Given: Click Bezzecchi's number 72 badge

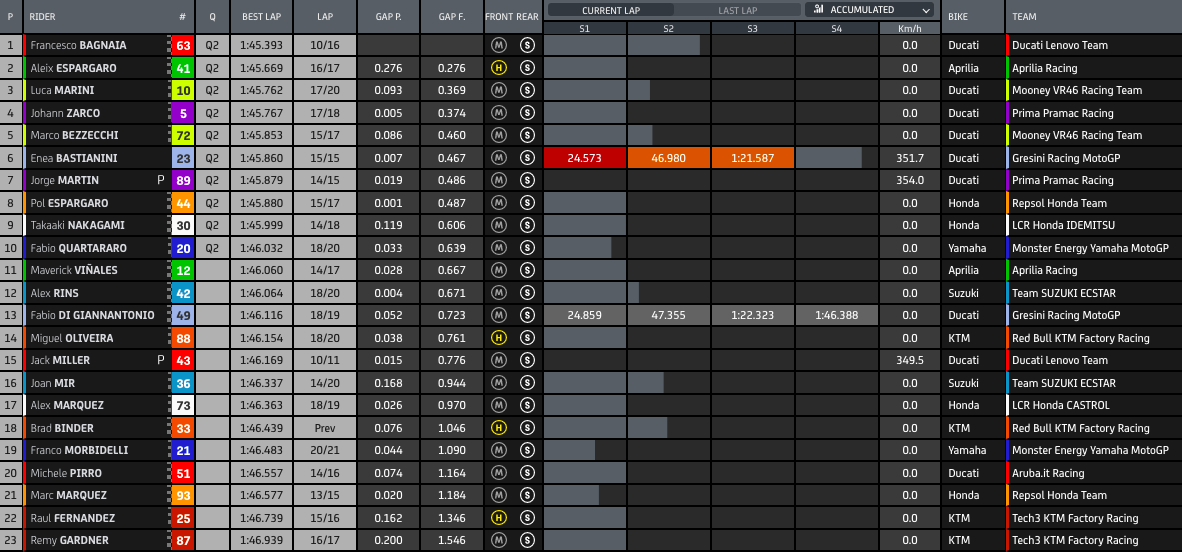Looking at the screenshot, I should (183, 136).
